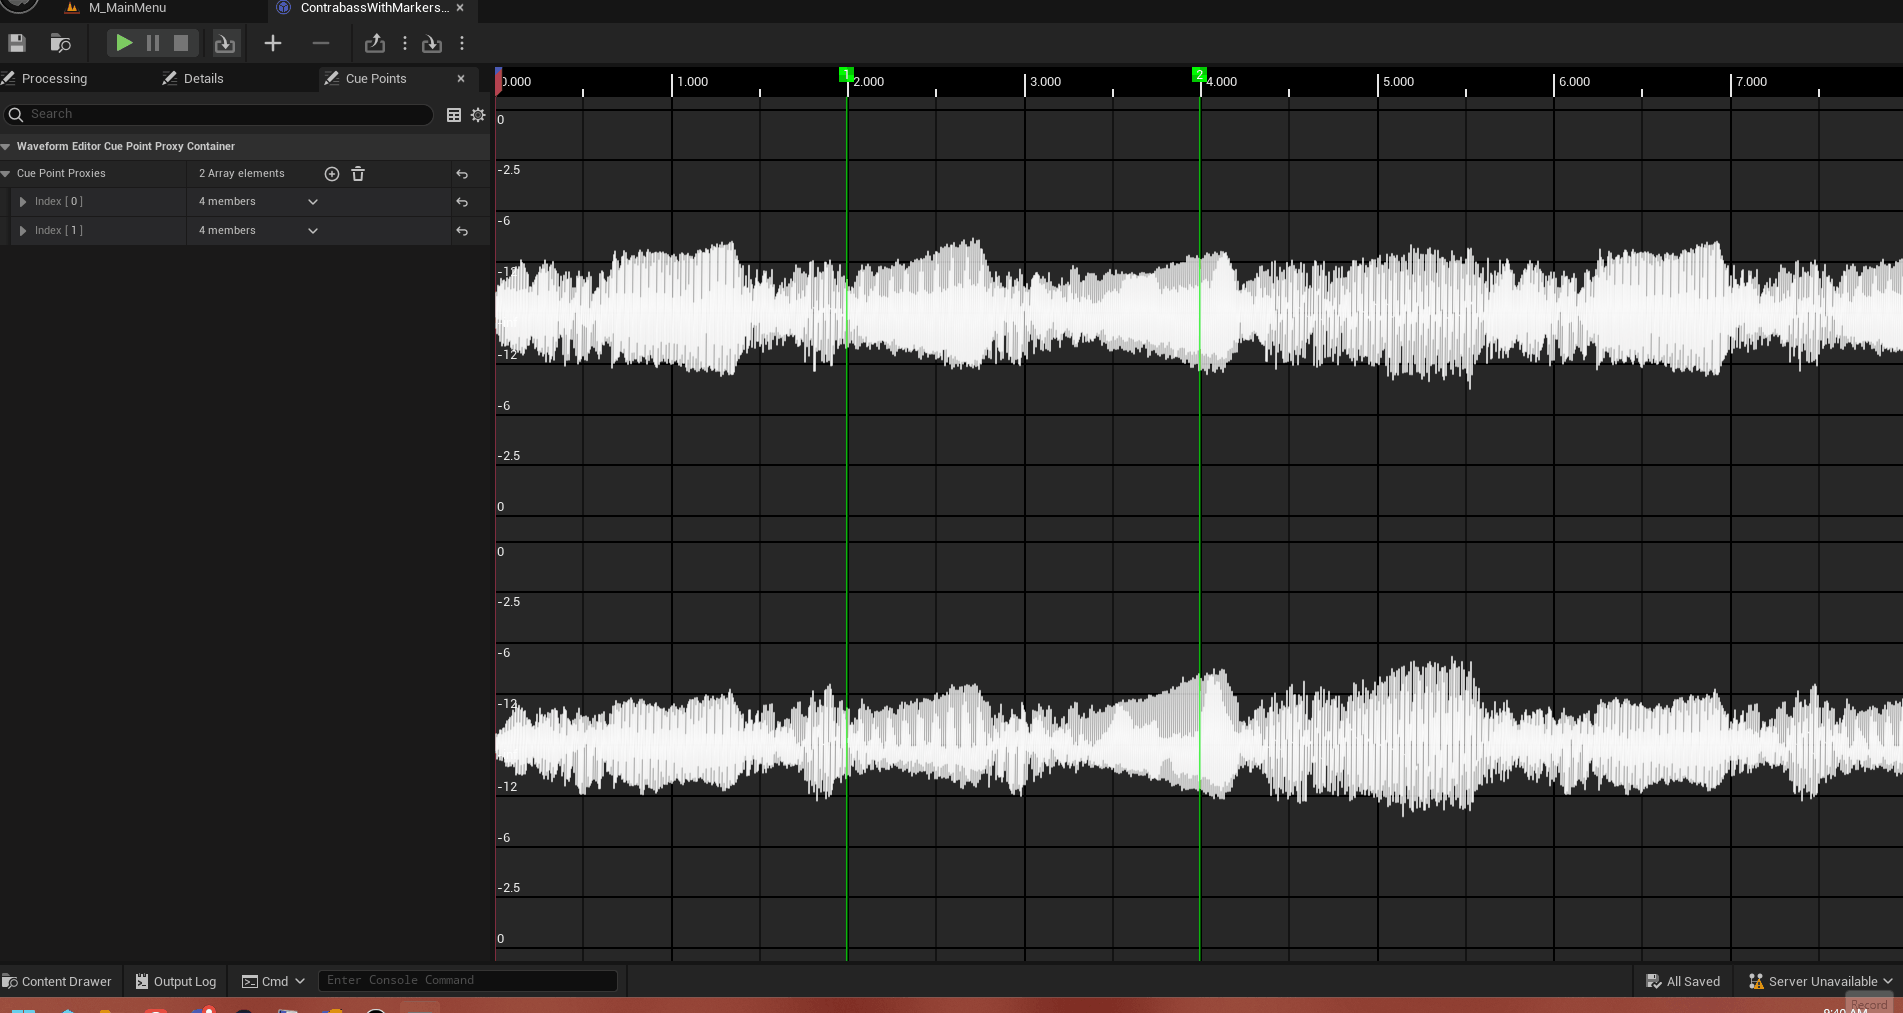The width and height of the screenshot is (1903, 1013).
Task: Open the Index [0] members dropdown arrow
Action: pos(312,202)
